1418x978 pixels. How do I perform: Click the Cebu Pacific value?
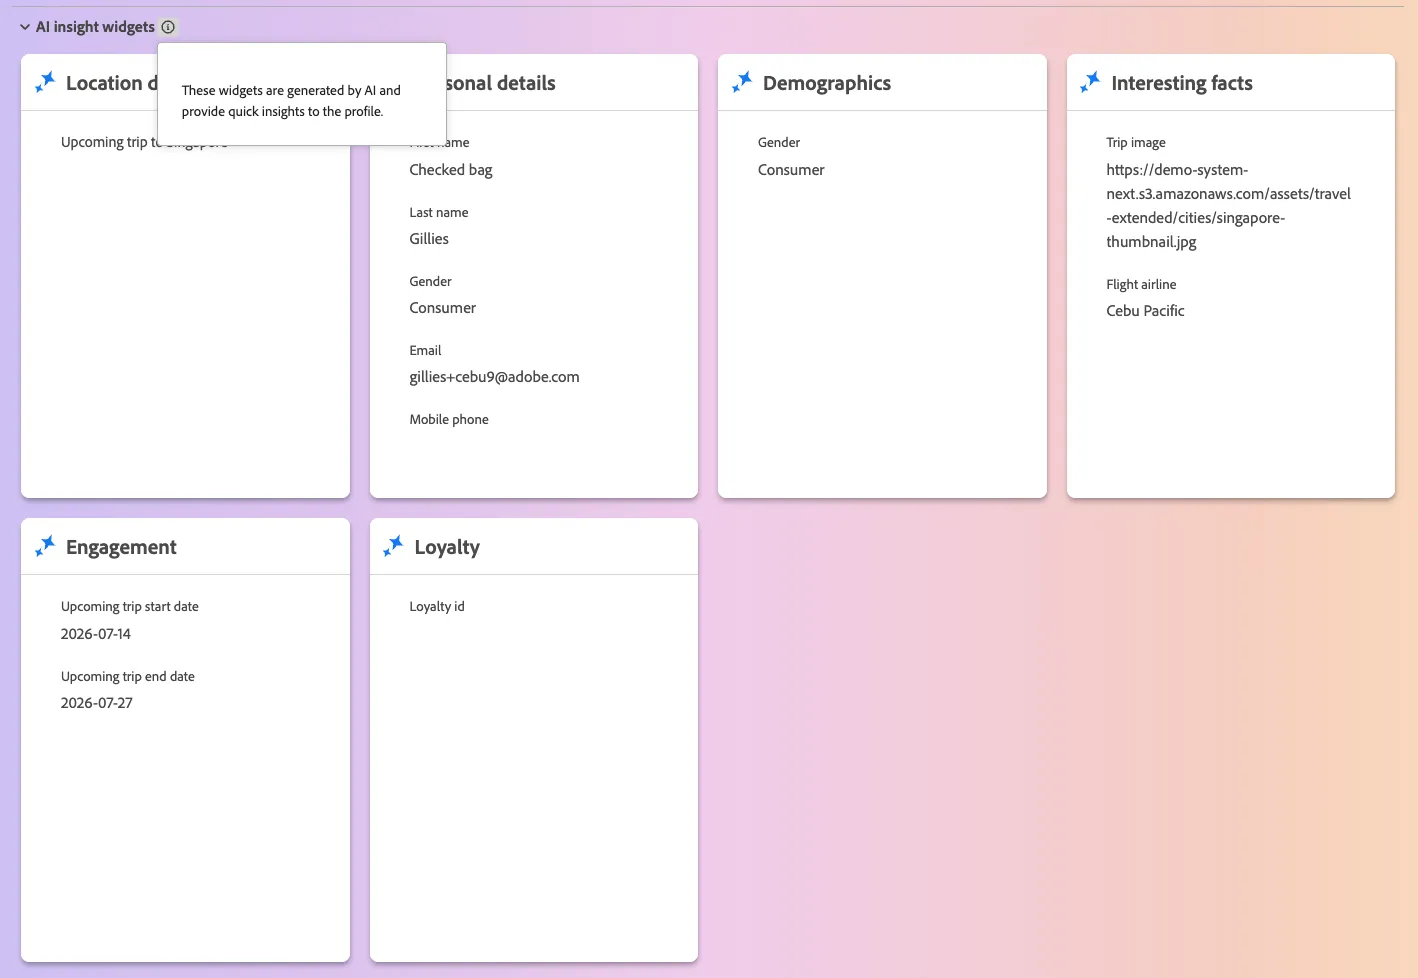1145,311
